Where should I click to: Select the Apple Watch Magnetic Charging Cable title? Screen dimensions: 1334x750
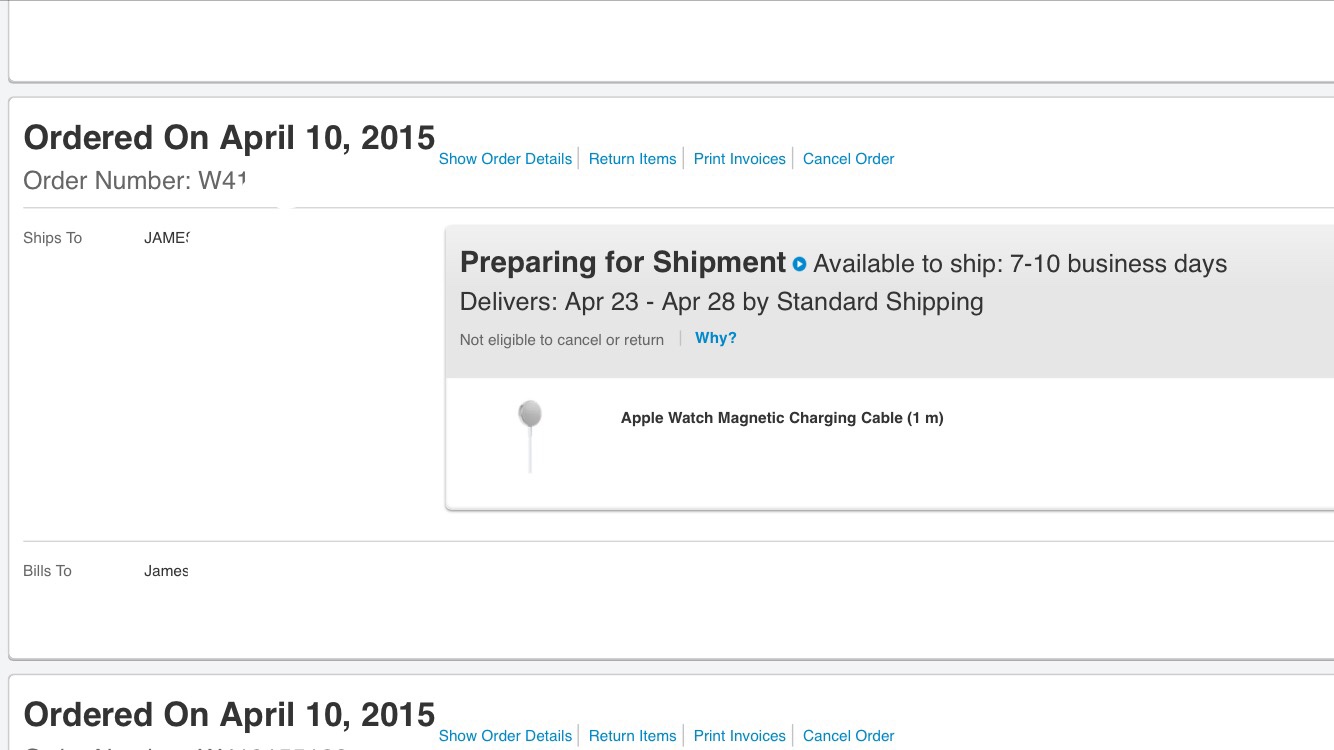tap(782, 418)
